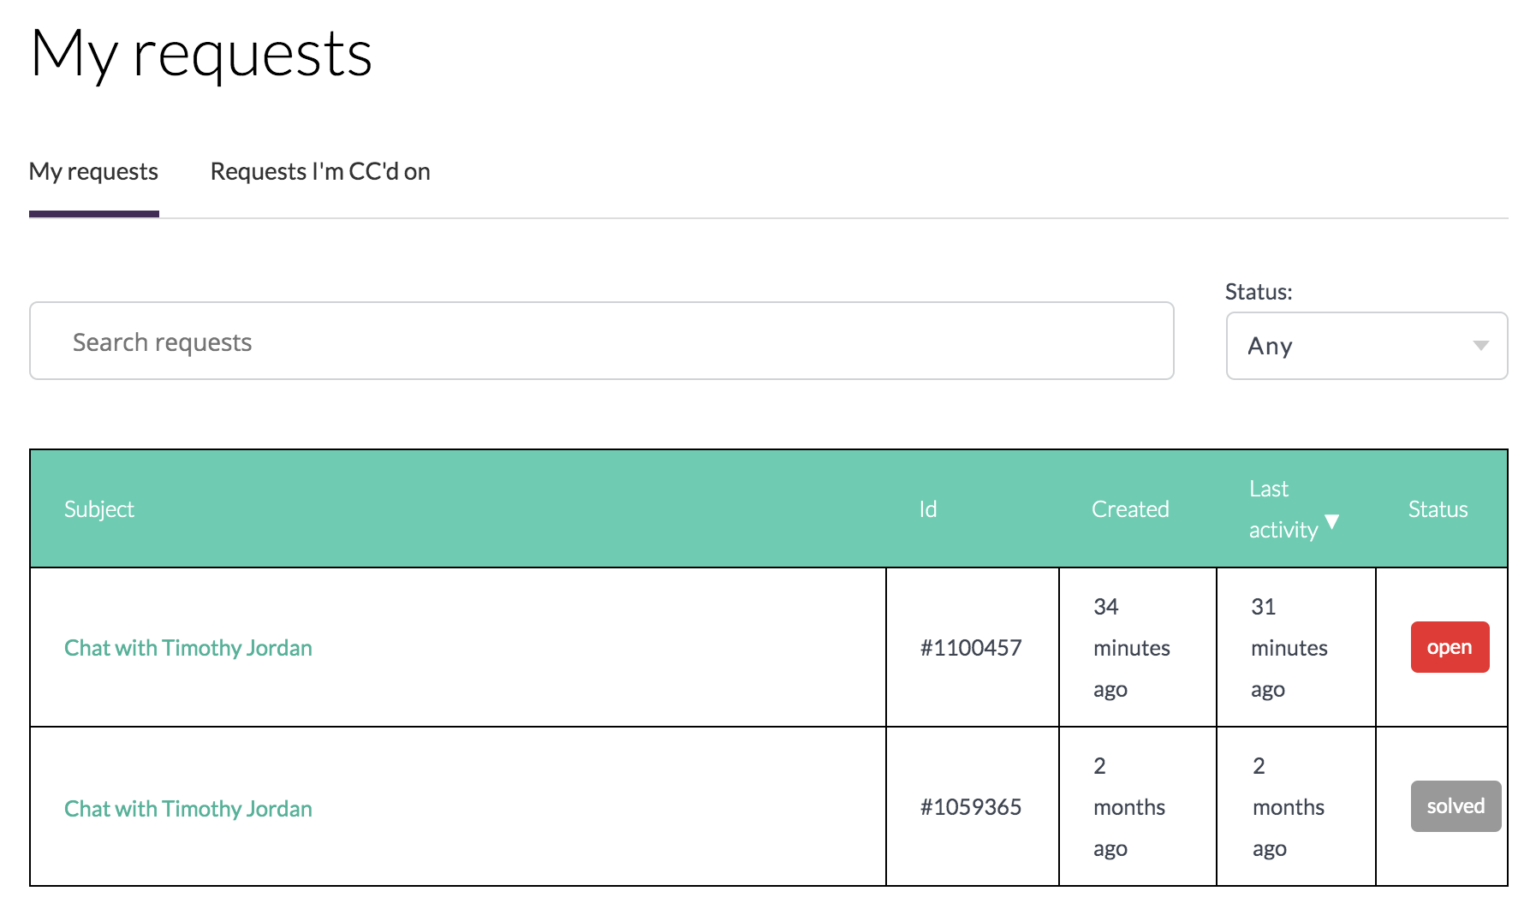Sort by the Id column header
1536x909 pixels.
[928, 509]
